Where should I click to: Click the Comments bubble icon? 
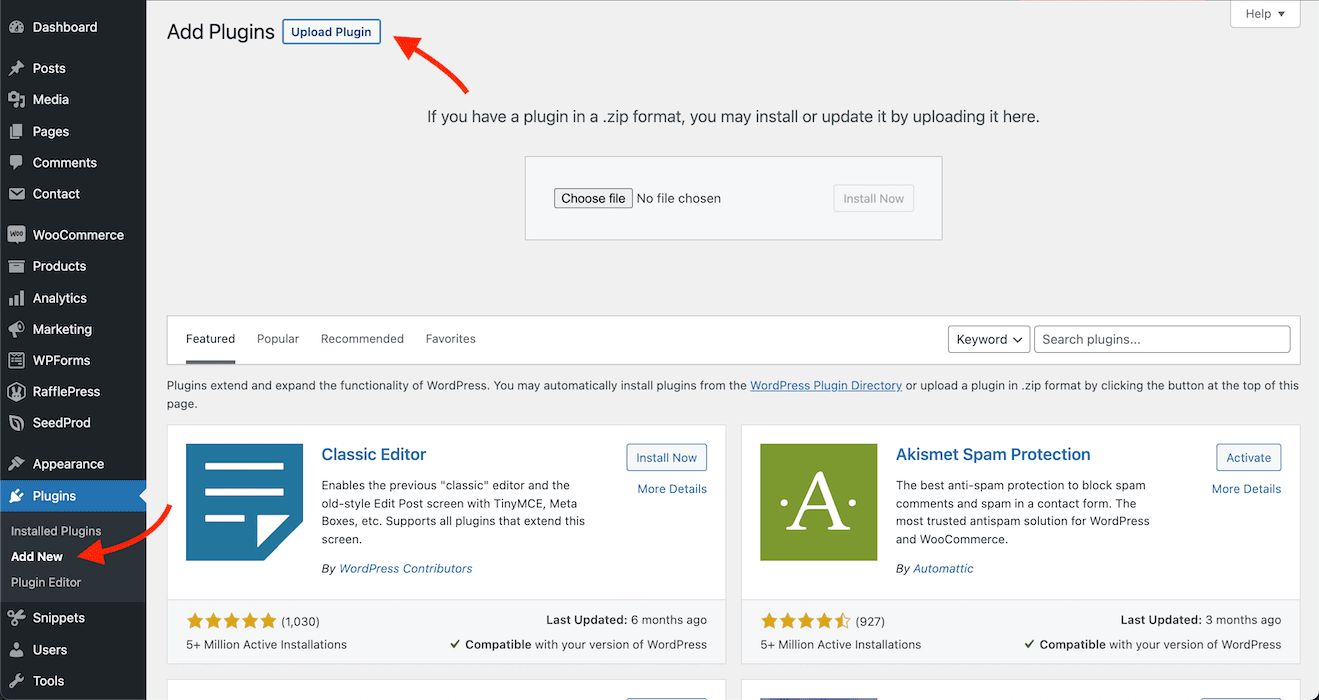[16, 162]
